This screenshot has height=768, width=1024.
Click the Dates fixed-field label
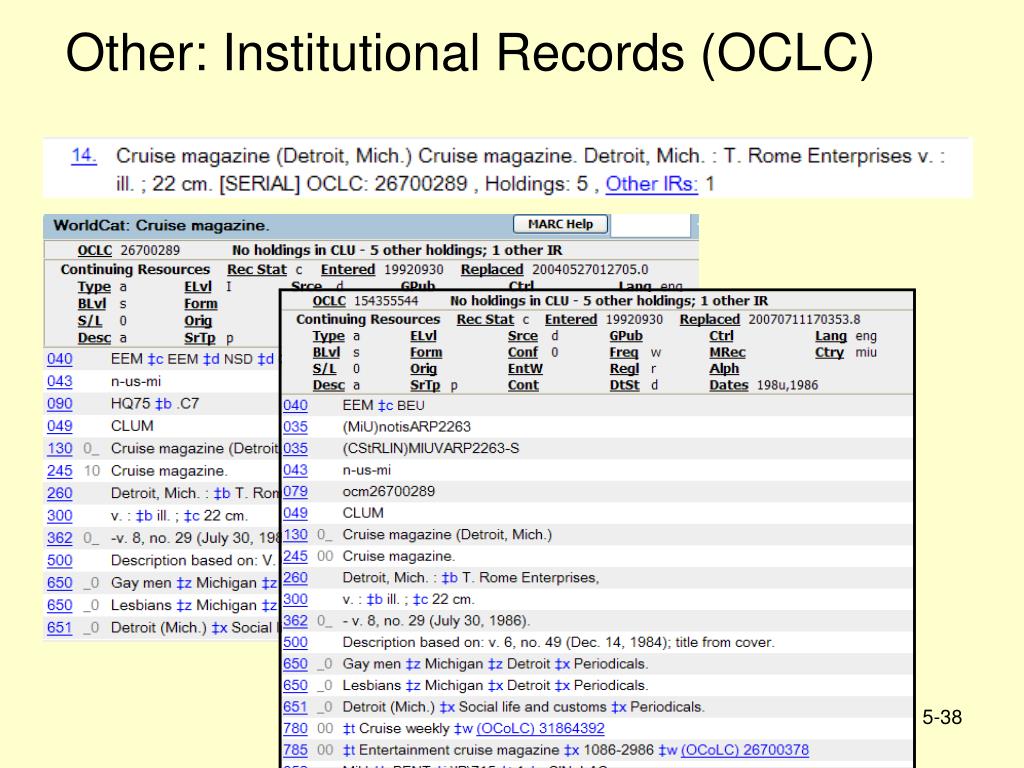pos(728,385)
